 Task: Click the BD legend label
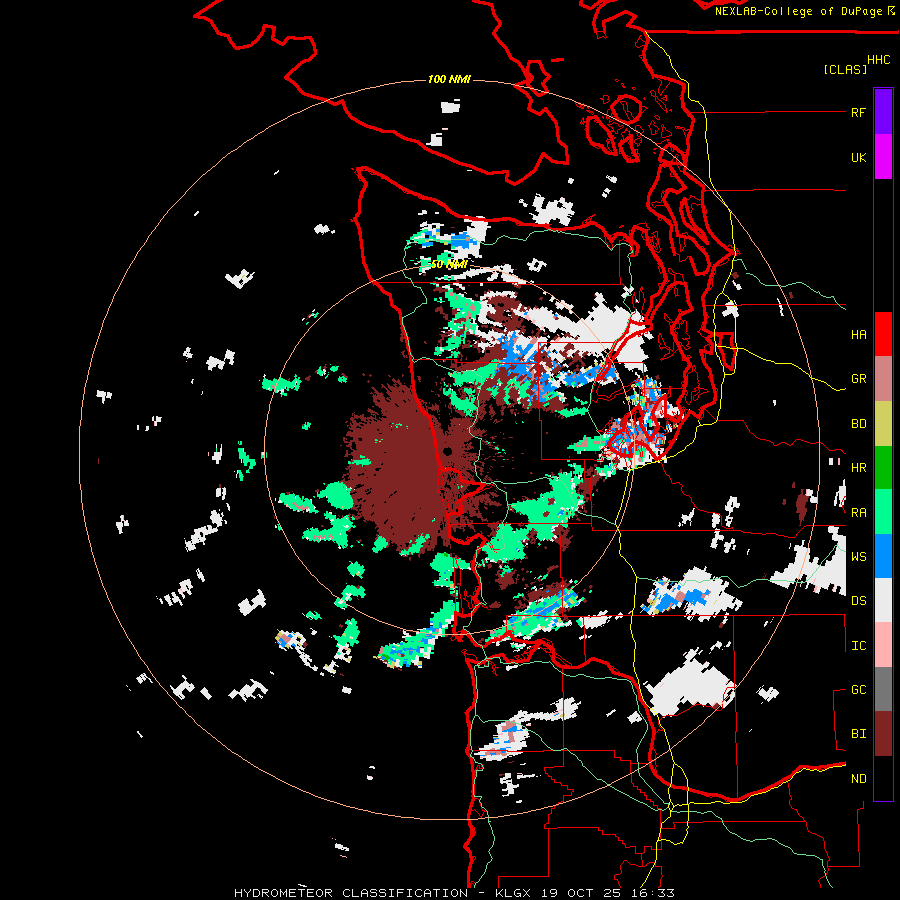click(x=858, y=424)
